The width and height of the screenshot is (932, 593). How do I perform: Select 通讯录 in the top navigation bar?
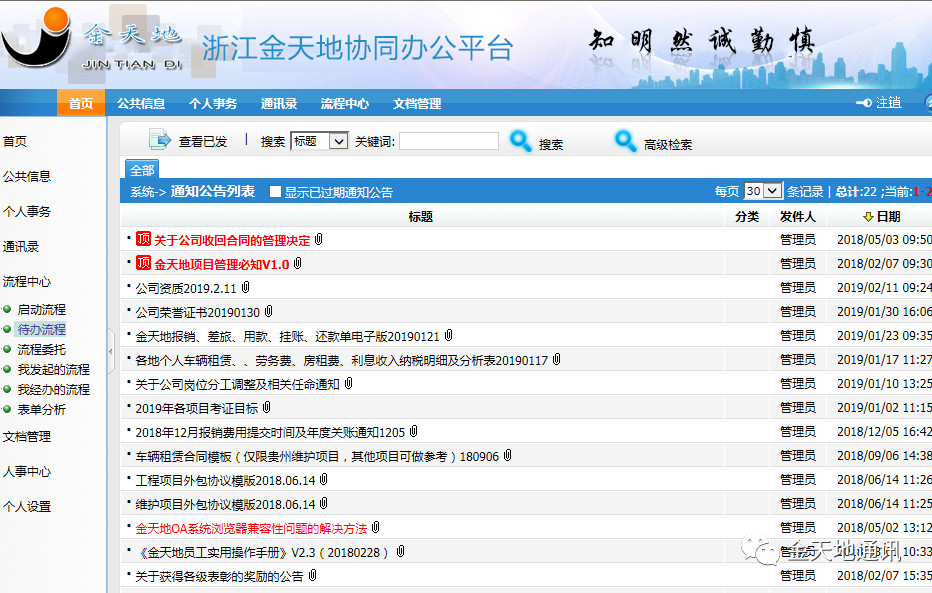(279, 103)
